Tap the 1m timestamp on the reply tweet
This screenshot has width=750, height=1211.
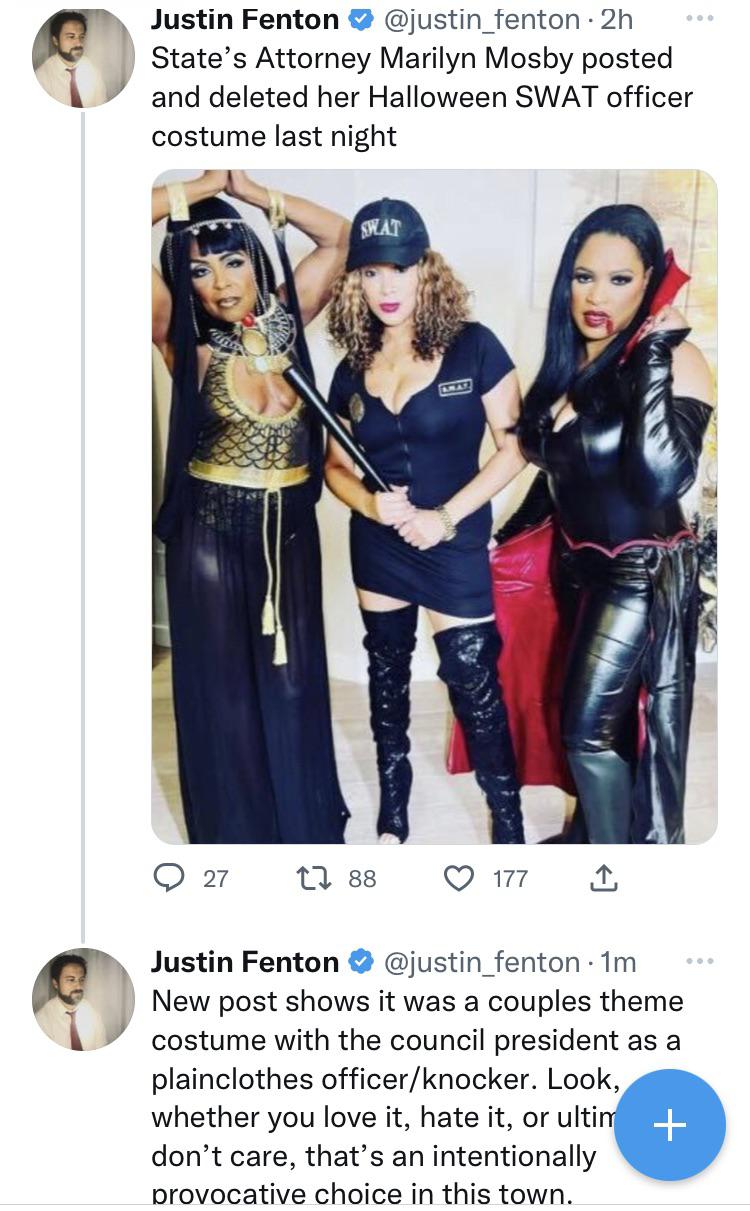619,962
